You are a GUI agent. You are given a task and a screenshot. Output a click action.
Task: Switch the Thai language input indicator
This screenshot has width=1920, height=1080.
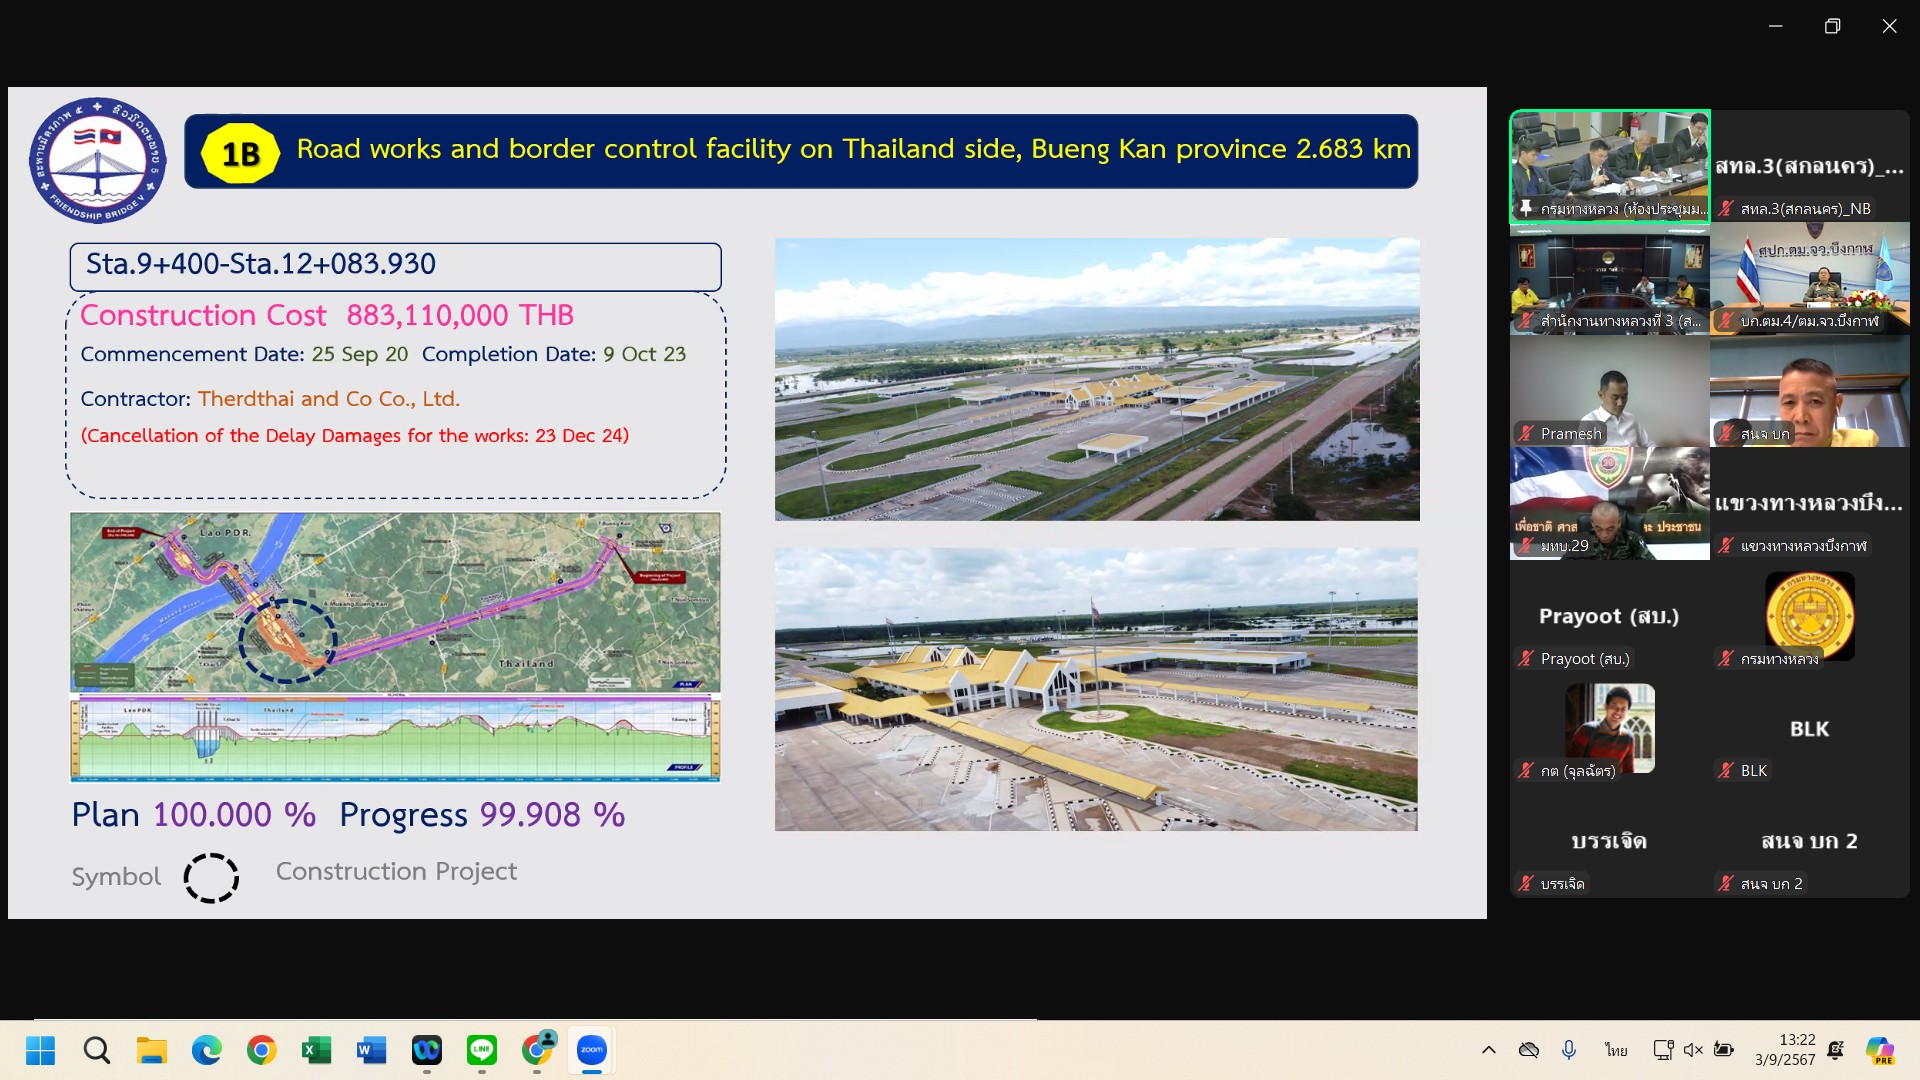tap(1616, 1049)
